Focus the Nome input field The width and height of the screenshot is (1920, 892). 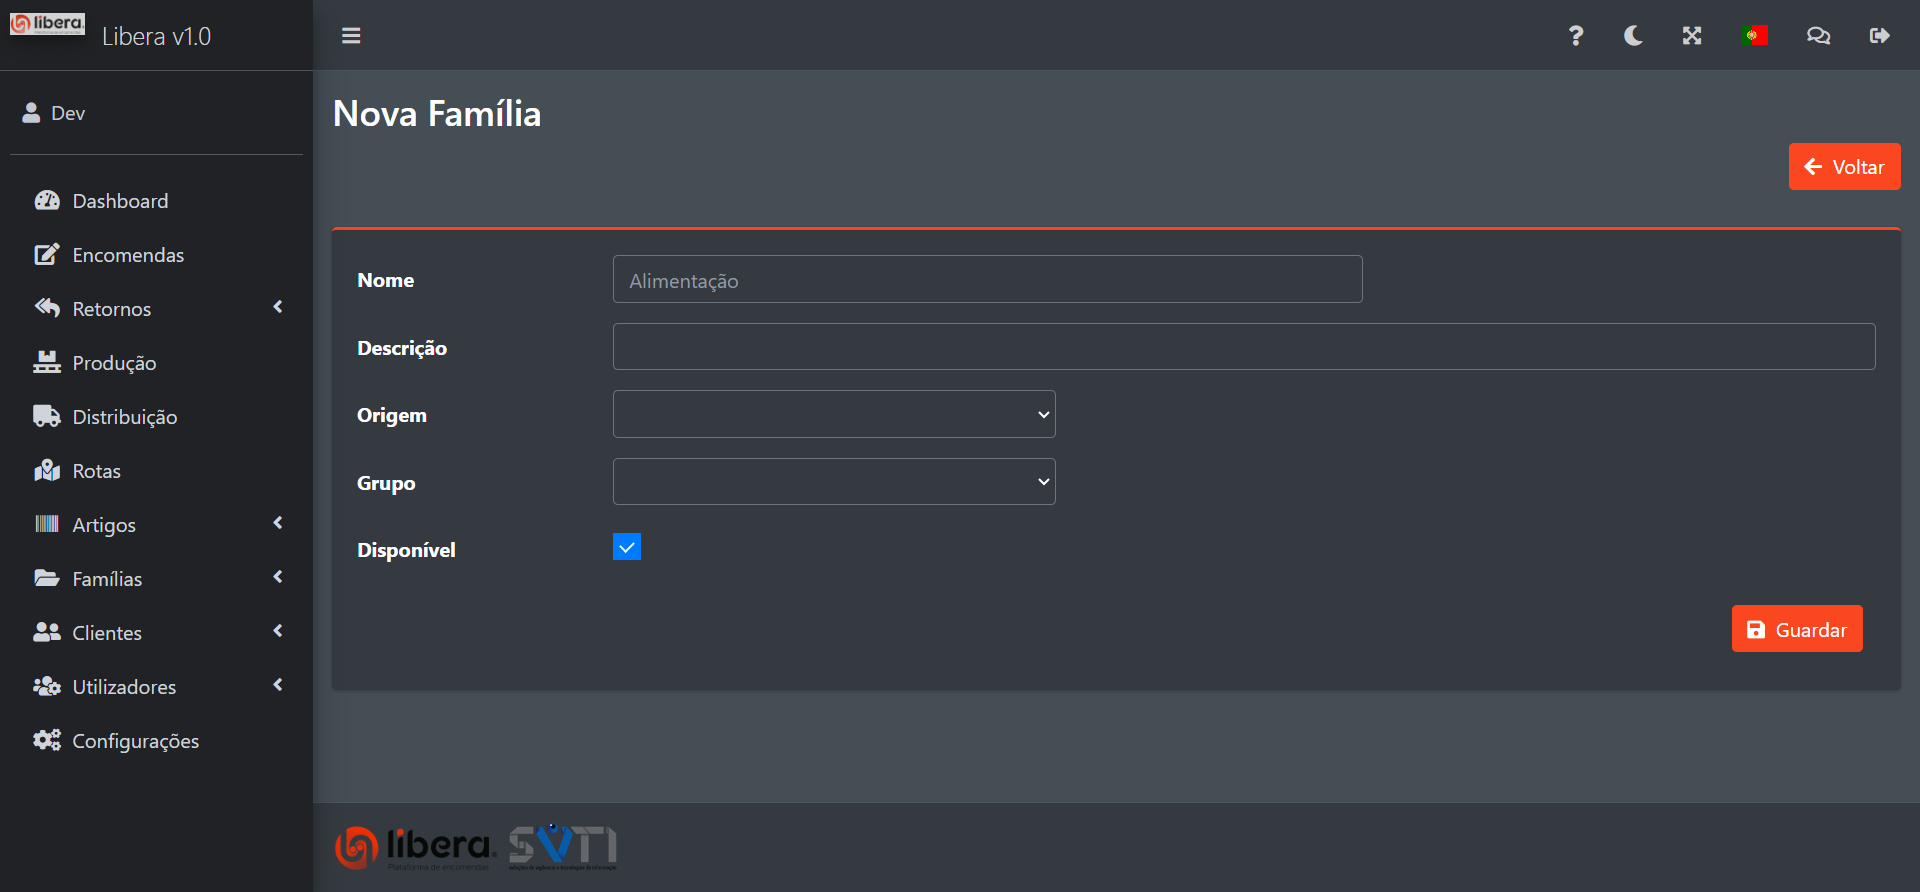(x=987, y=280)
